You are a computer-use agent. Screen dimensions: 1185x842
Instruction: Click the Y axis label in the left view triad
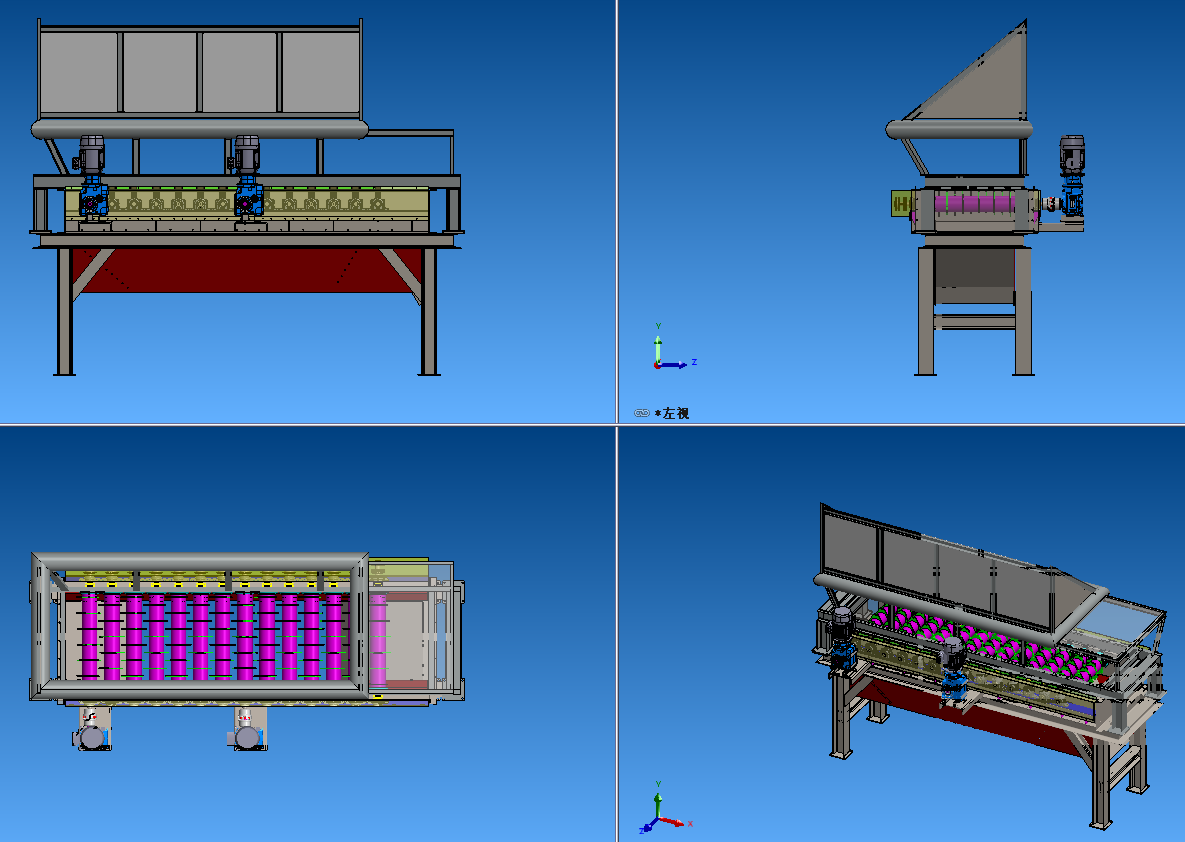(x=658, y=325)
